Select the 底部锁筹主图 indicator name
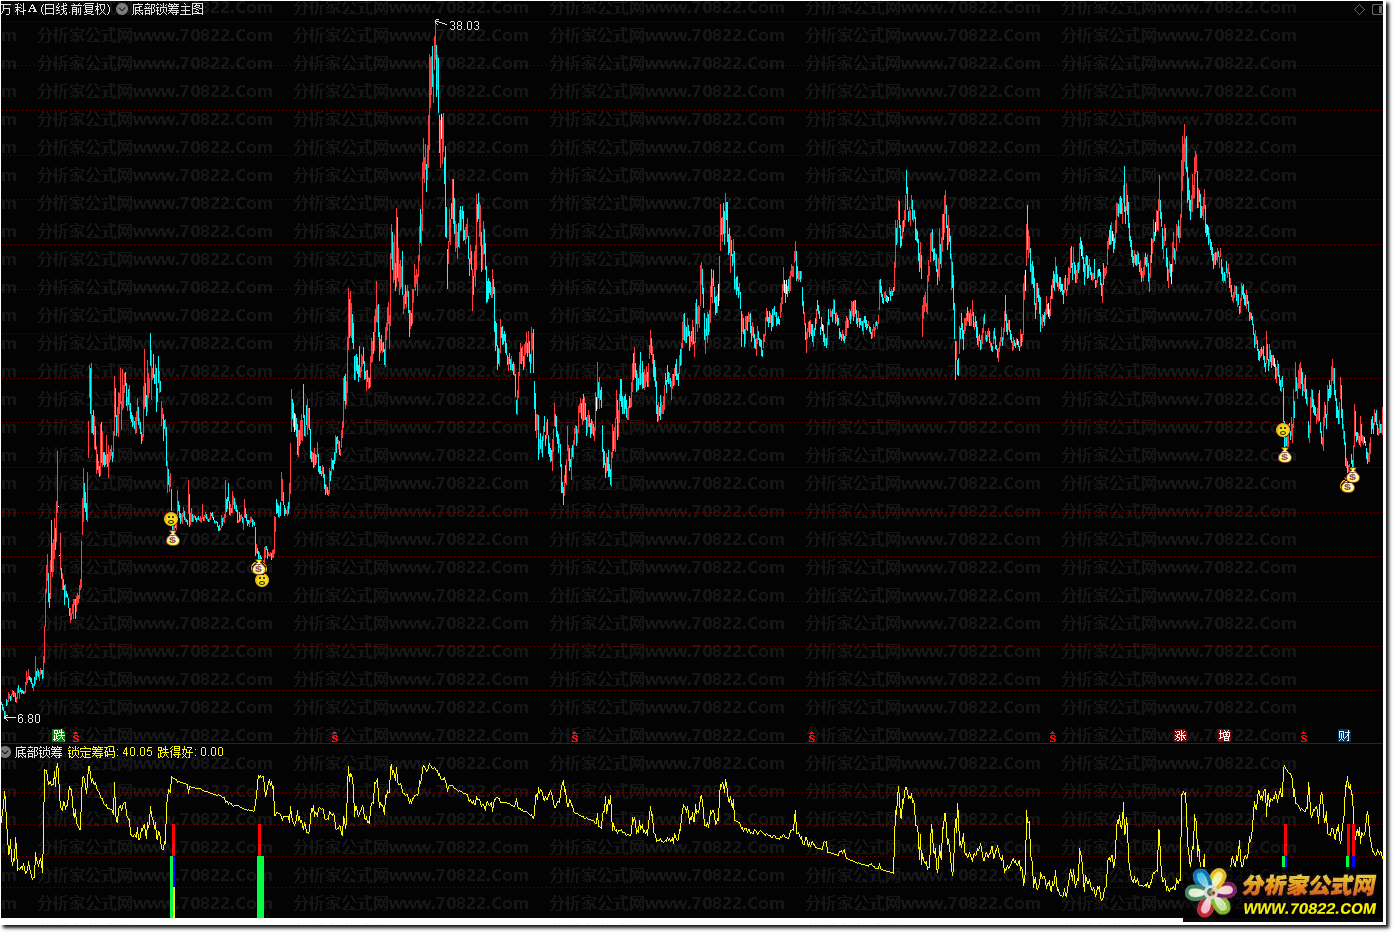1395x933 pixels. pyautogui.click(x=168, y=9)
